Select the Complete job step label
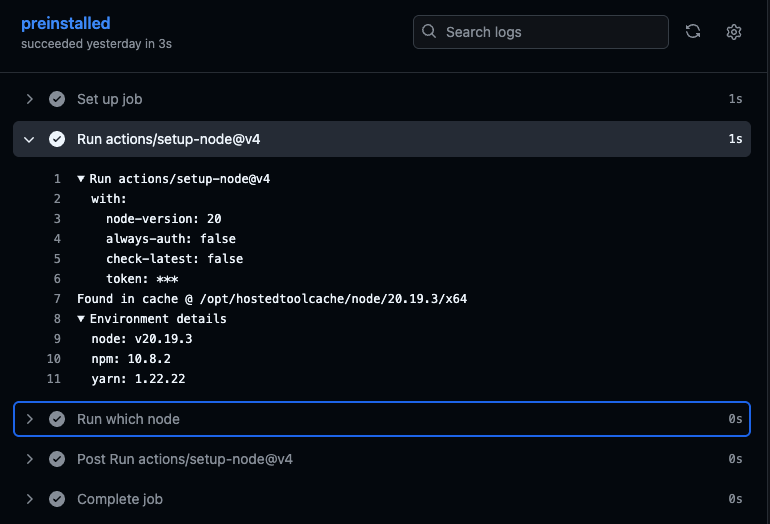The width and height of the screenshot is (770, 524). [x=120, y=499]
